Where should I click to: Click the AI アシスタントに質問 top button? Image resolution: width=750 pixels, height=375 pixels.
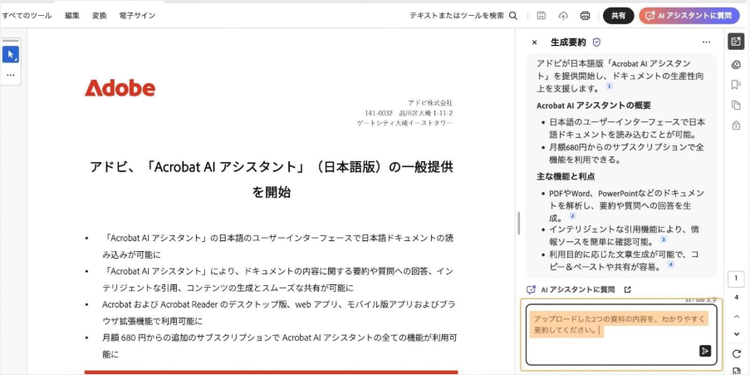pyautogui.click(x=689, y=16)
